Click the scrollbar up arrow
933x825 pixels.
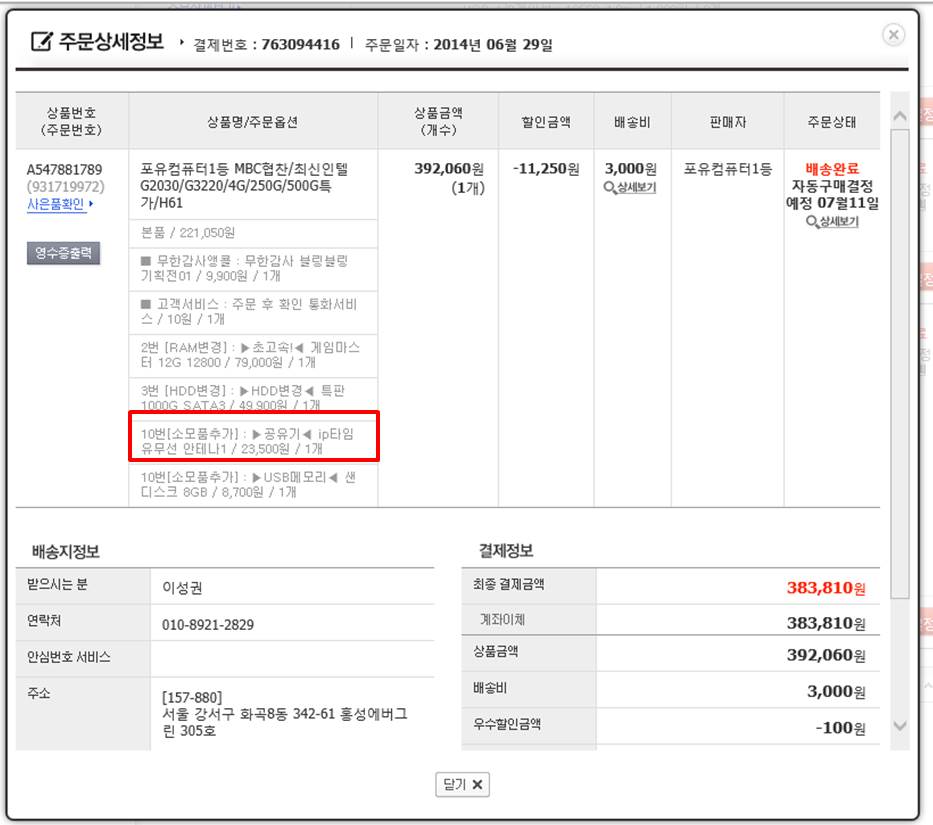pyautogui.click(x=900, y=115)
